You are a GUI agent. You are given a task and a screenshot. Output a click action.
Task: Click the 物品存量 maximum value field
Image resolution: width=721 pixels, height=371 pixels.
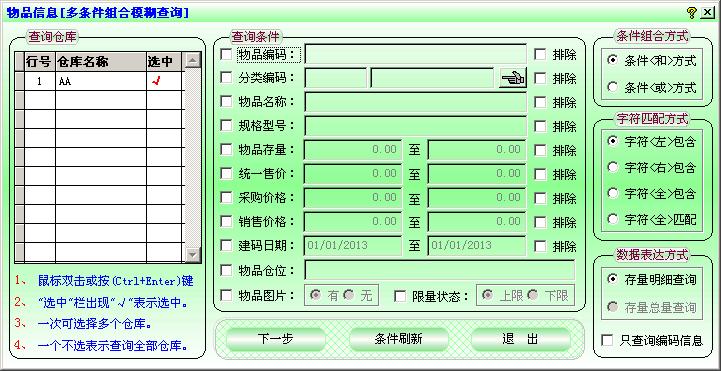coord(477,150)
